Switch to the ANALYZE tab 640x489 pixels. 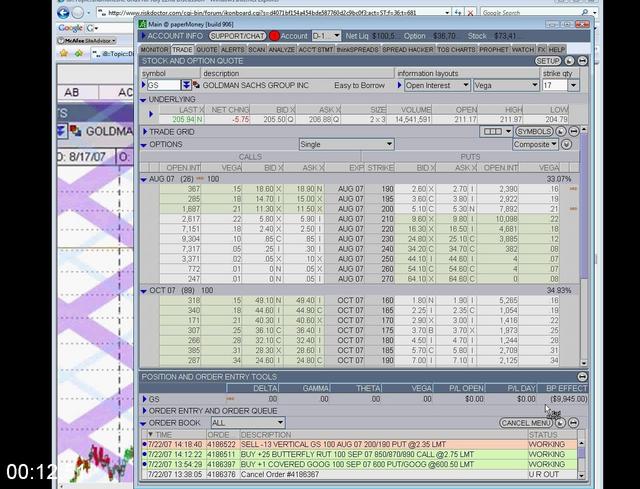282,49
